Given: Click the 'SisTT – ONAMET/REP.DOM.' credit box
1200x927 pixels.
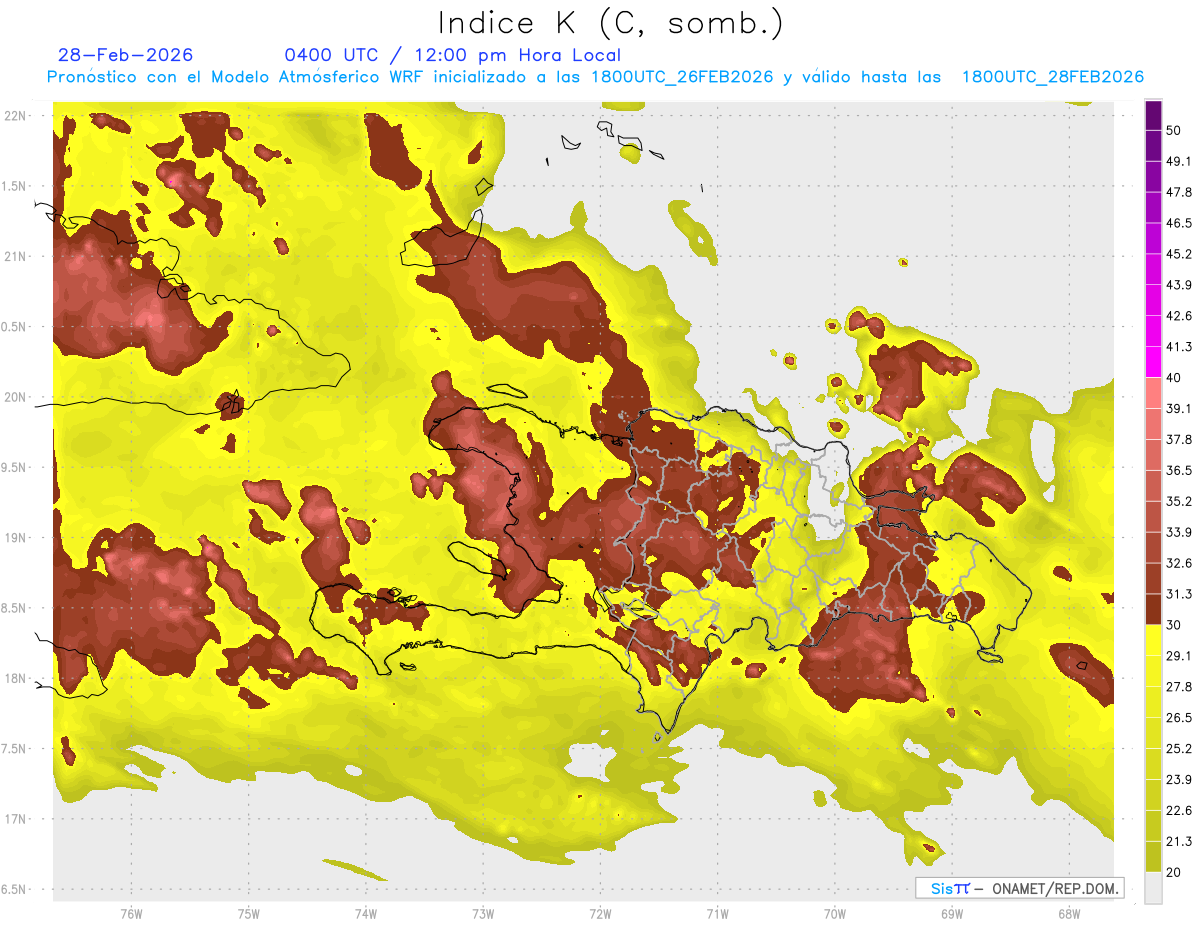Looking at the screenshot, I should (x=1019, y=888).
